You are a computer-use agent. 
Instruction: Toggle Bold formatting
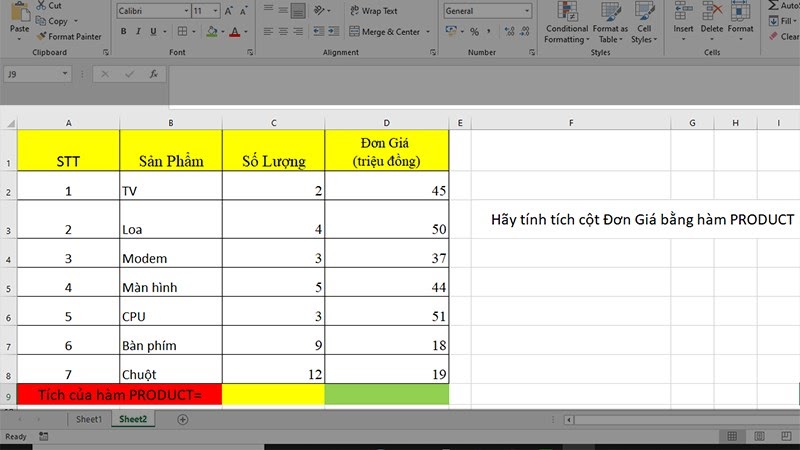pyautogui.click(x=123, y=31)
